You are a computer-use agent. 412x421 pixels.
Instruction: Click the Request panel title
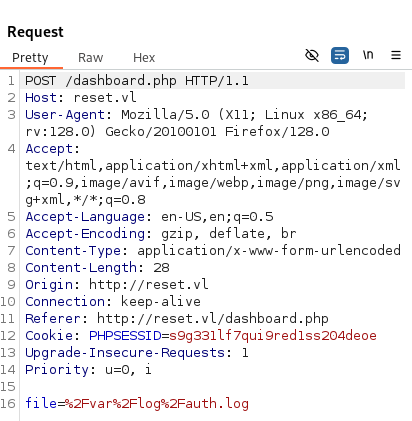click(35, 32)
